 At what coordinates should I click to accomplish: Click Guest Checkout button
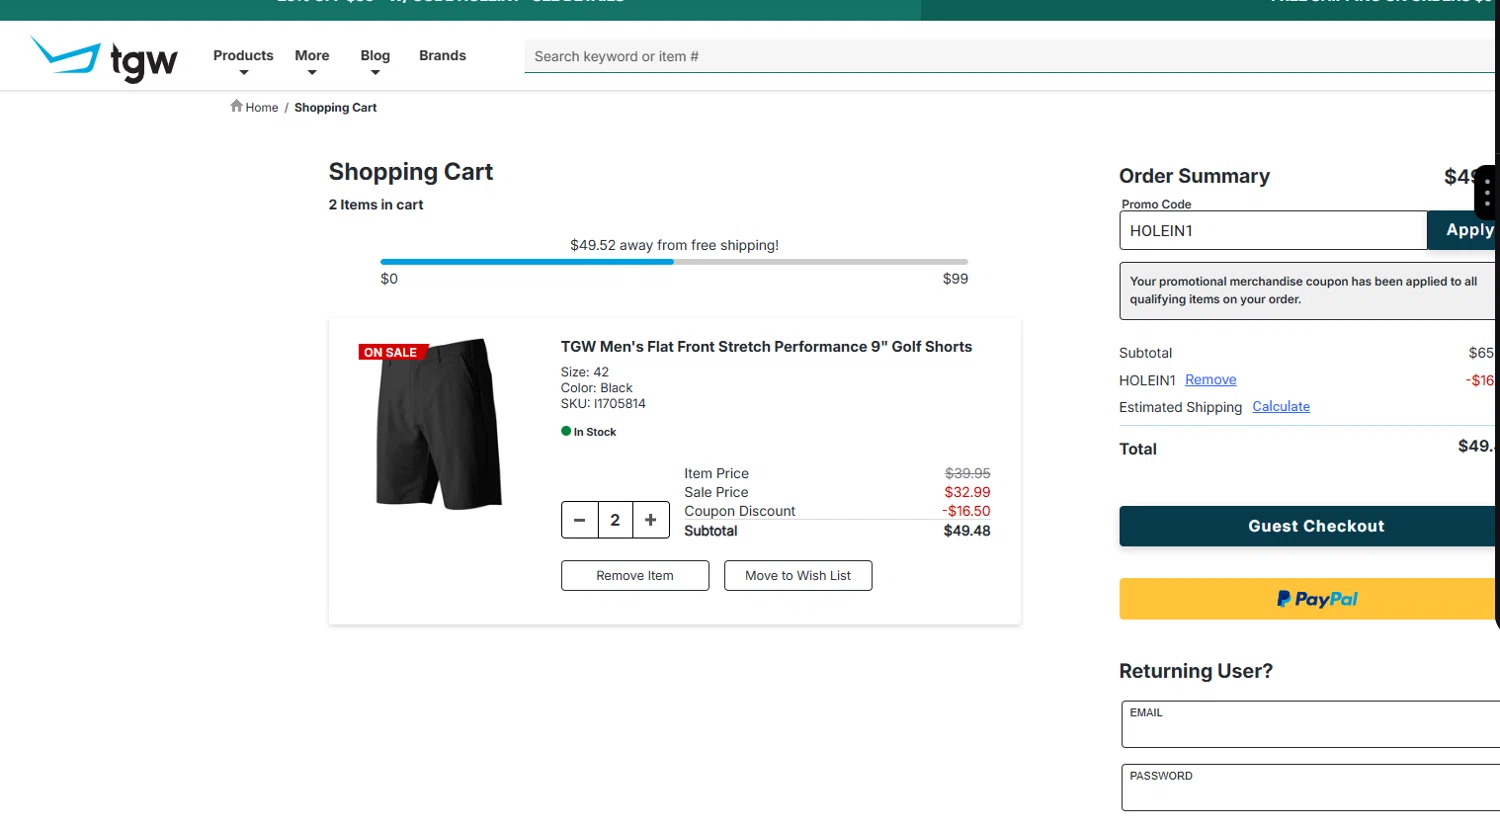click(x=1309, y=526)
